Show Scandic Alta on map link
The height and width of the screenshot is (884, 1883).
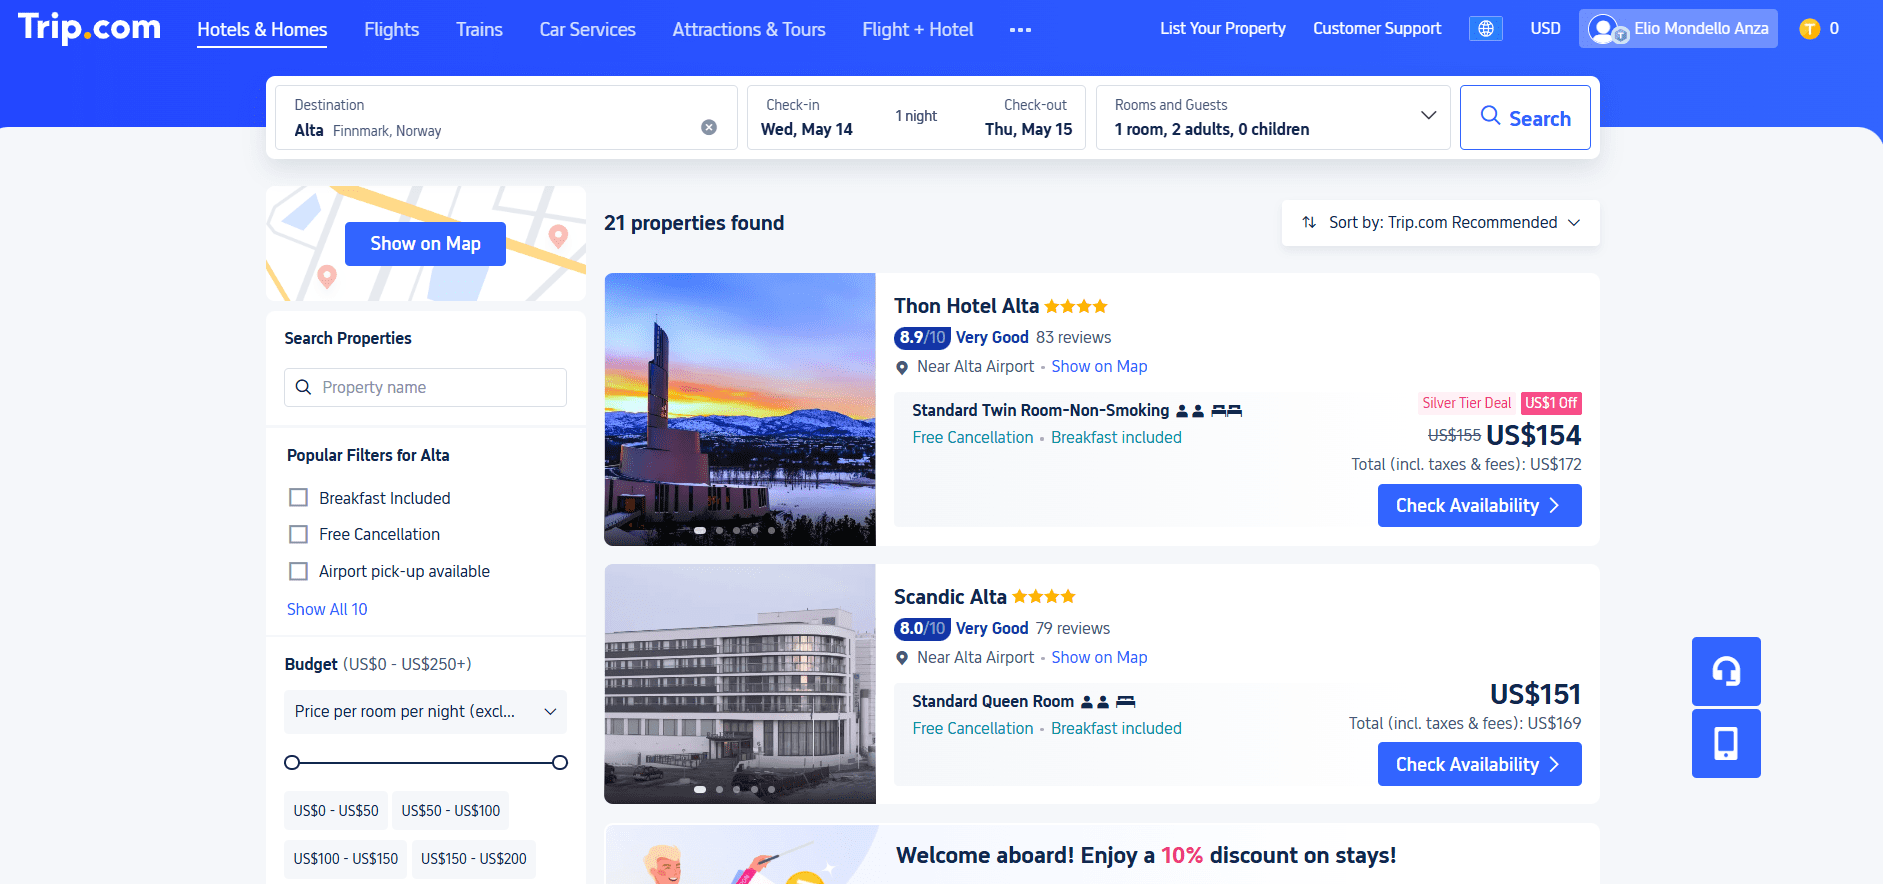coord(1099,658)
